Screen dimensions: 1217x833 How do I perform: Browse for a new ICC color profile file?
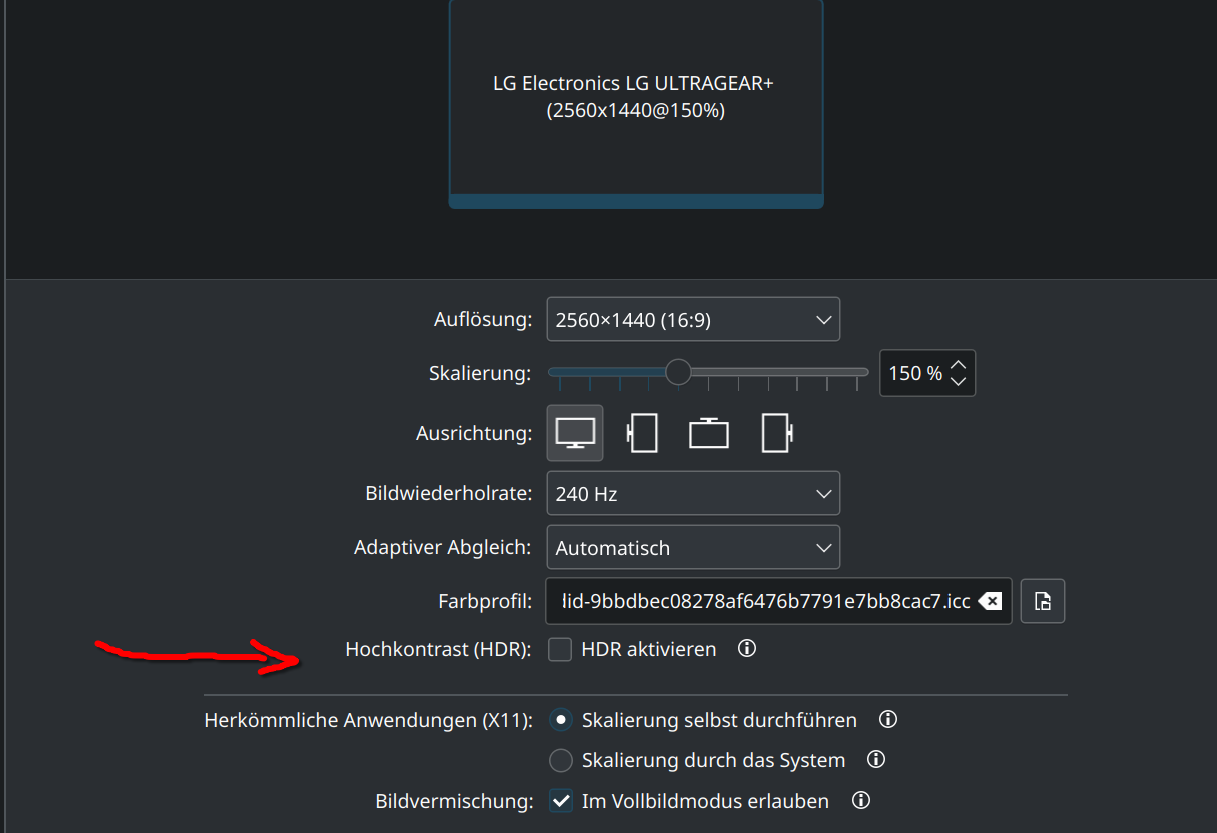(1042, 601)
